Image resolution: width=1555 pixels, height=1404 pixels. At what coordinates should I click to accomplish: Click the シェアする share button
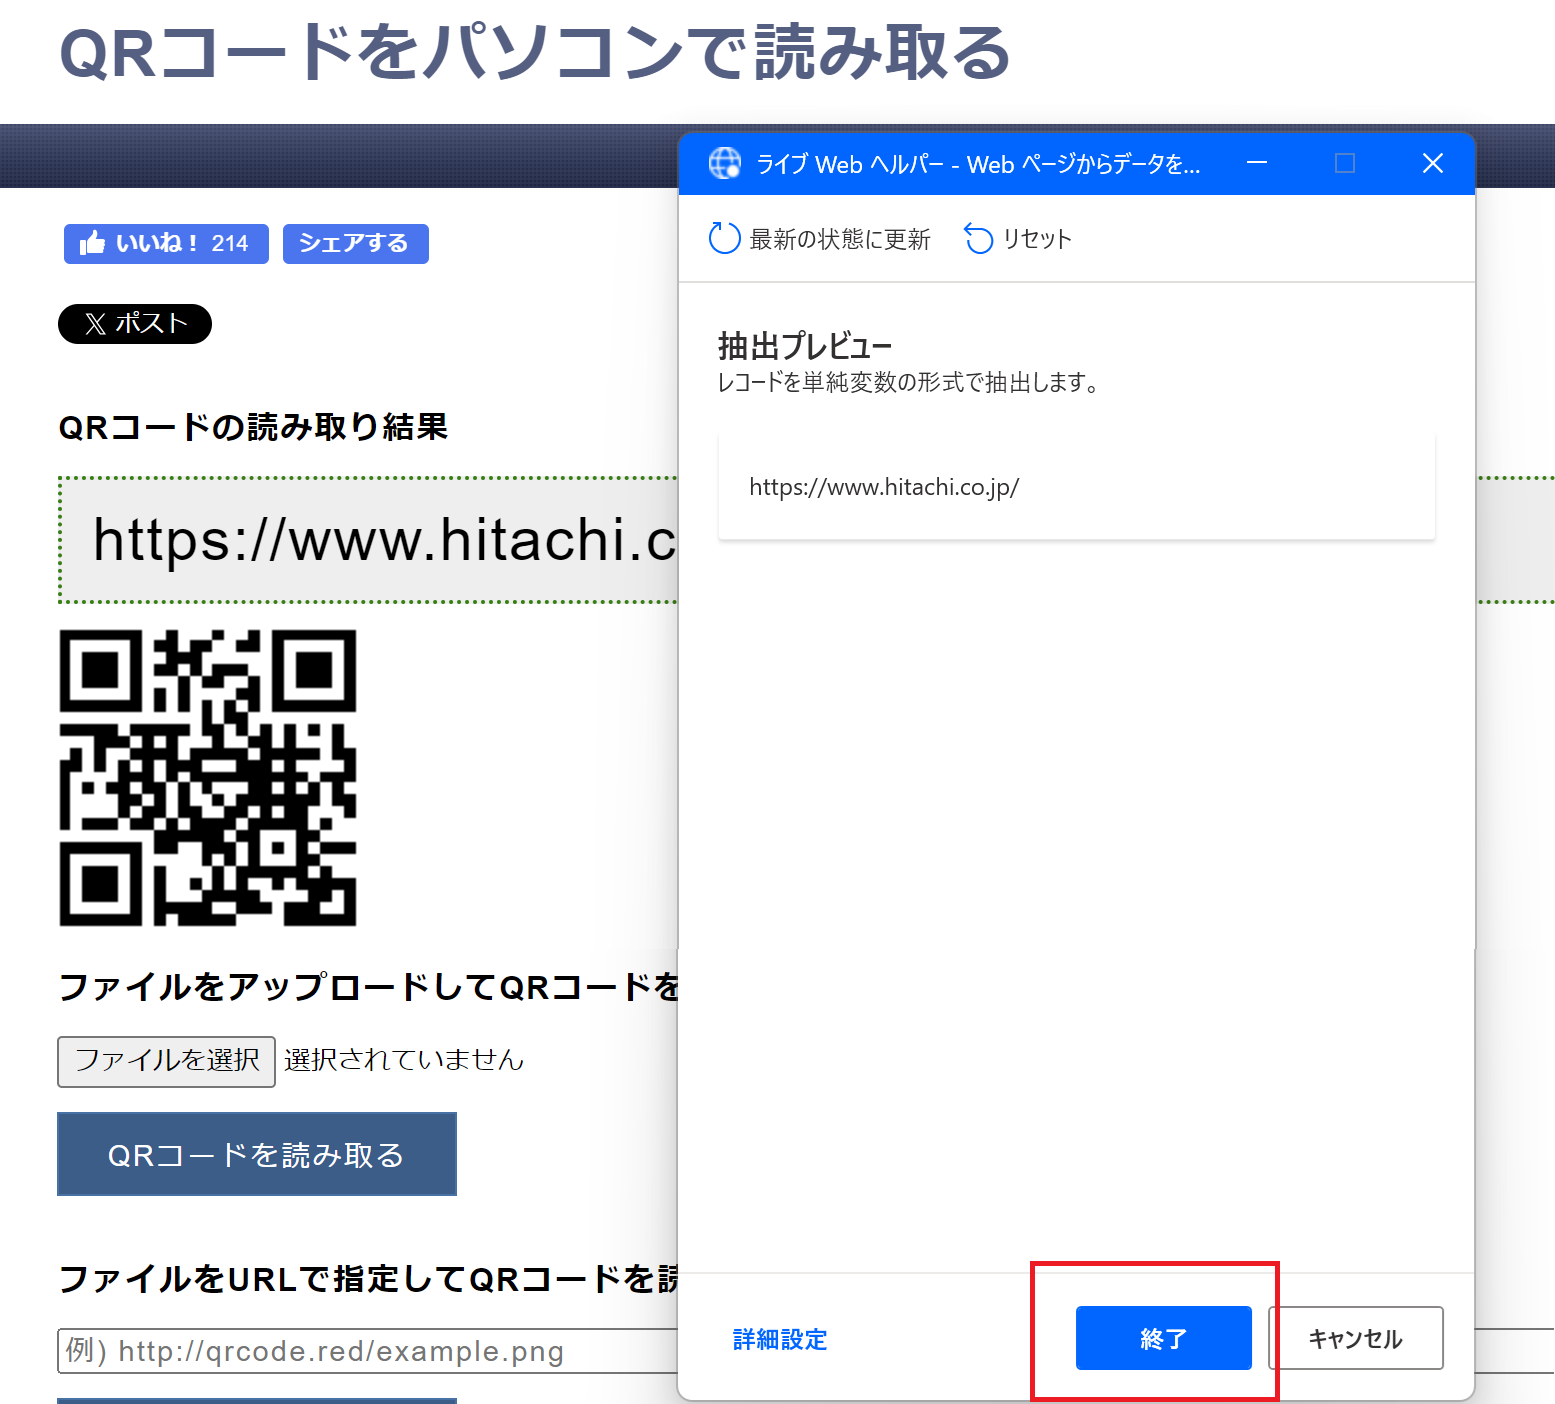[355, 243]
